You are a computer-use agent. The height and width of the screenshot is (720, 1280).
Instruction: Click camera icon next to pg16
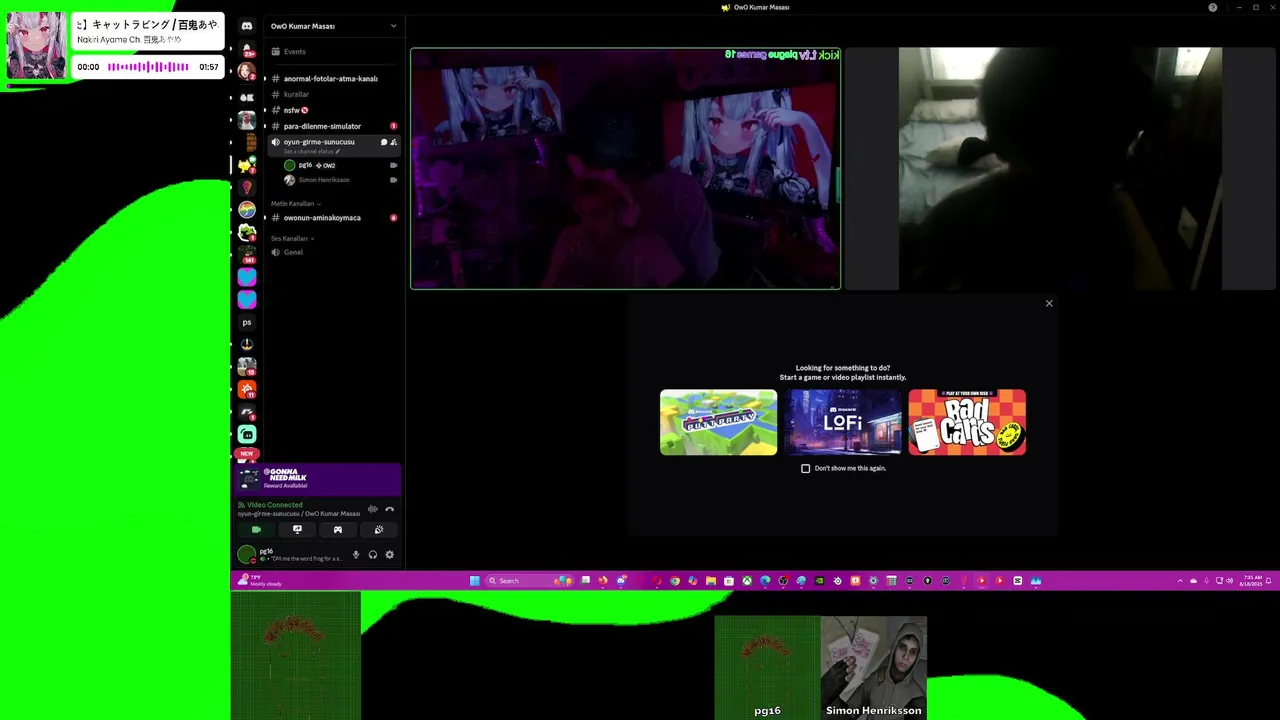point(393,165)
